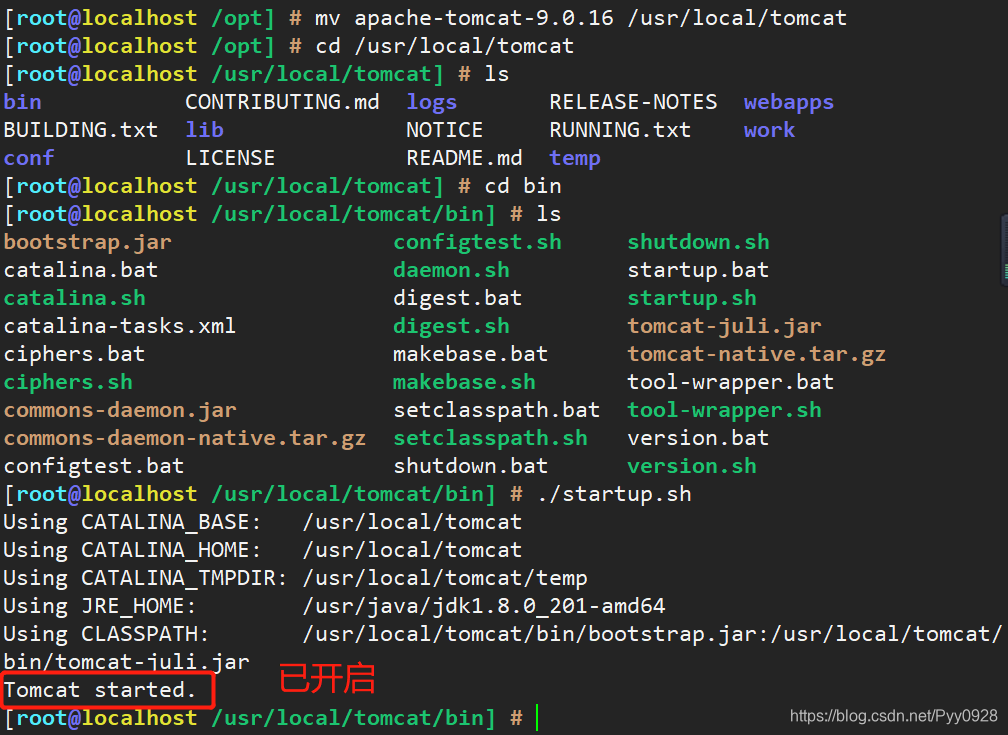The height and width of the screenshot is (735, 1008).
Task: Click the configtest.bat file name
Action: (94, 467)
